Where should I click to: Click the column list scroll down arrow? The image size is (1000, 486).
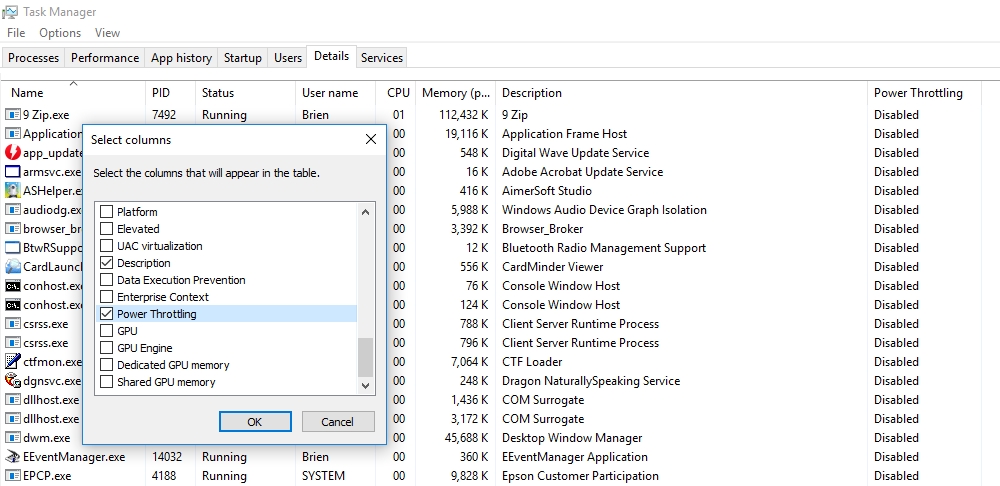point(365,385)
